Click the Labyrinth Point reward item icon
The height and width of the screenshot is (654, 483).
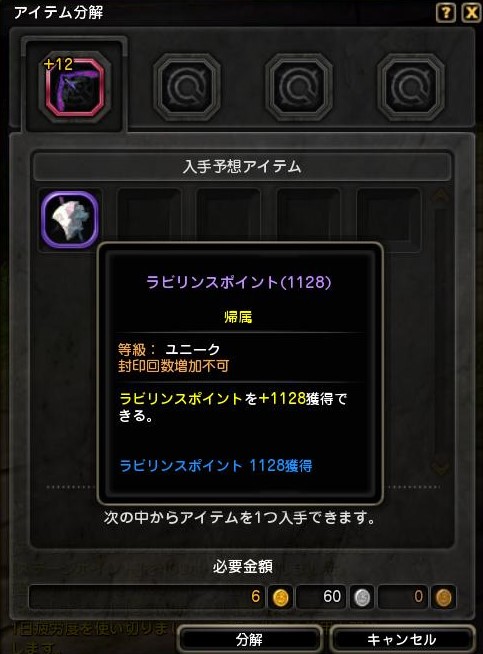tap(70, 219)
